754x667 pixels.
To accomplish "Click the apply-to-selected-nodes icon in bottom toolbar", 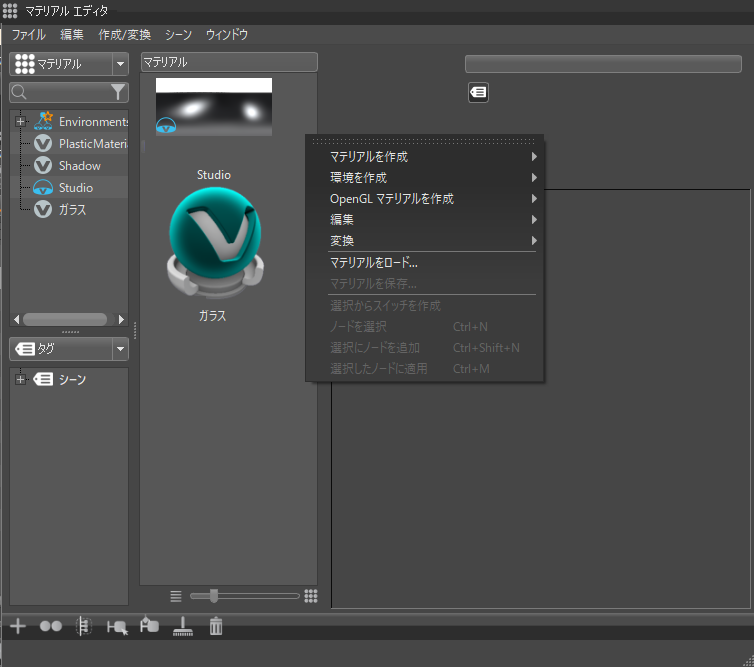I will (149, 625).
